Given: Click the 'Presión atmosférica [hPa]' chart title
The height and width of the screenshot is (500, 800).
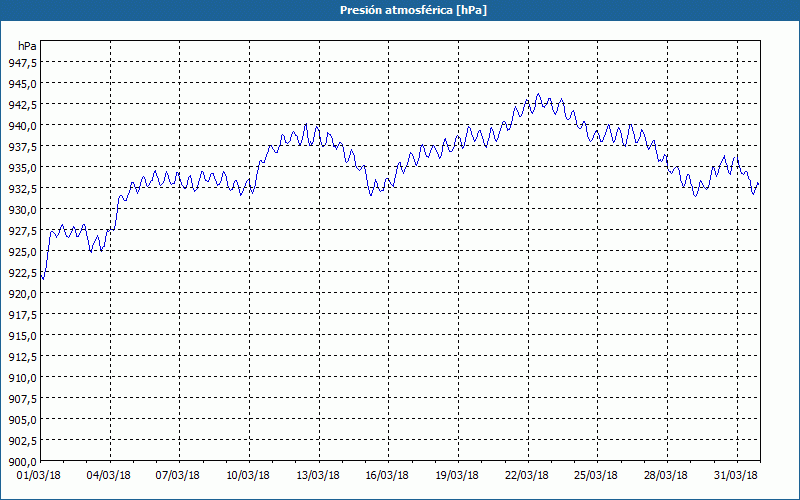Looking at the screenshot, I should click(413, 10).
